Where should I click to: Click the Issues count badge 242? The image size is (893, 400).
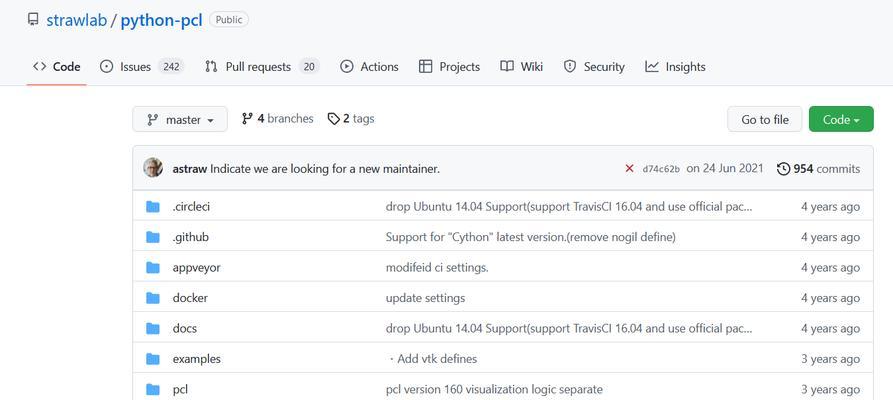pyautogui.click(x=171, y=67)
